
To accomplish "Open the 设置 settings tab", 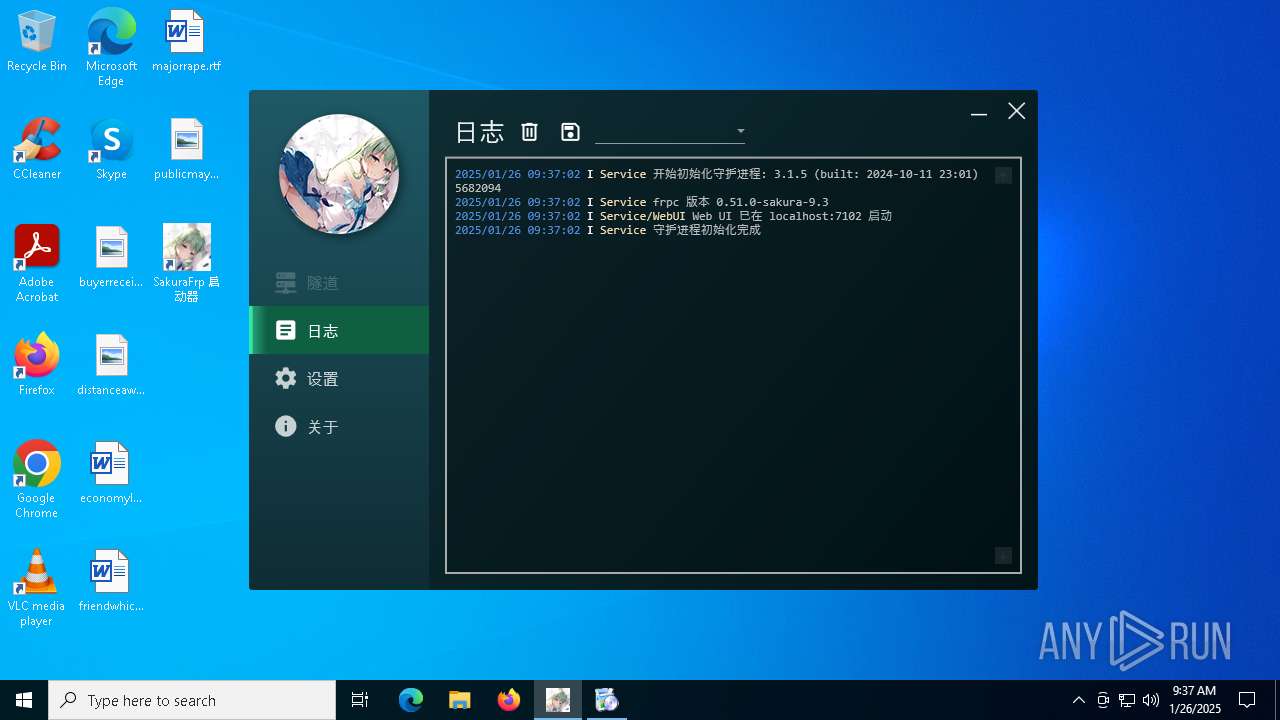I will [x=339, y=378].
